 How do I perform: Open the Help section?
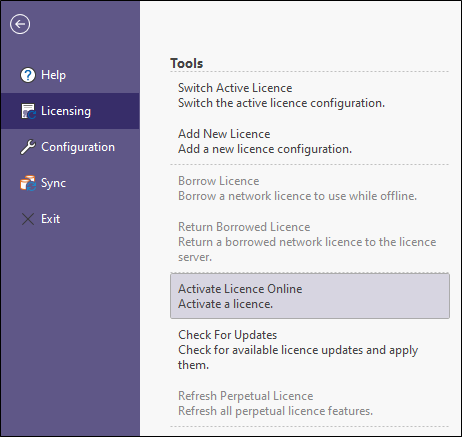pyautogui.click(x=70, y=75)
